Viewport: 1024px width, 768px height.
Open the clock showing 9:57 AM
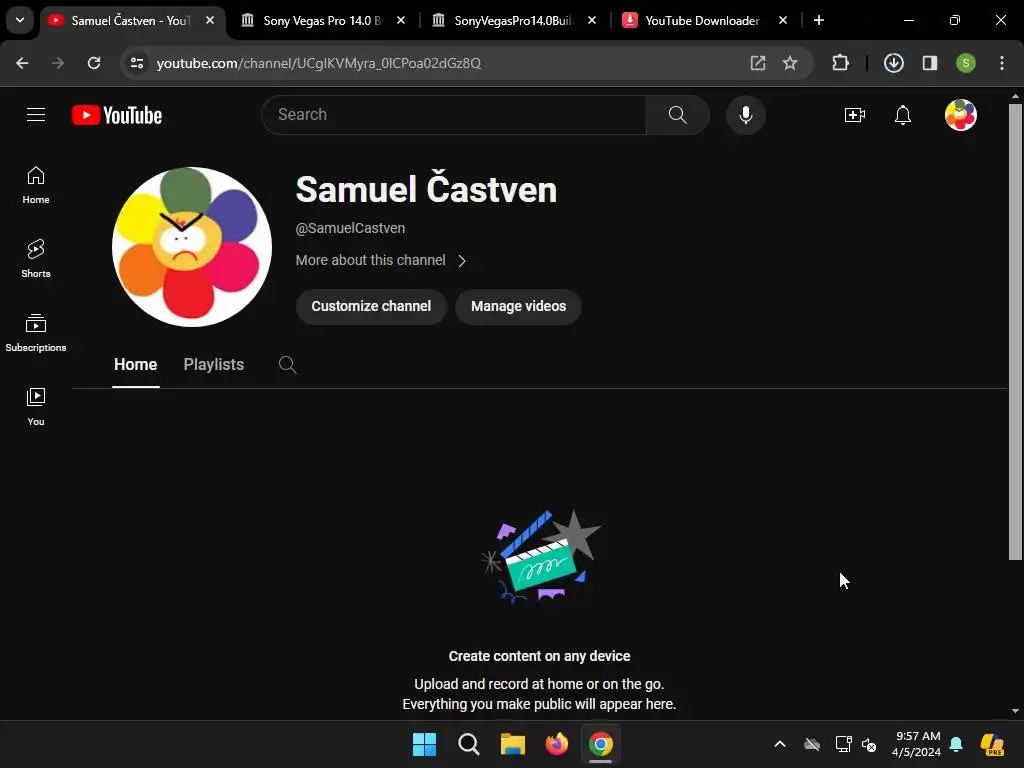tap(916, 744)
